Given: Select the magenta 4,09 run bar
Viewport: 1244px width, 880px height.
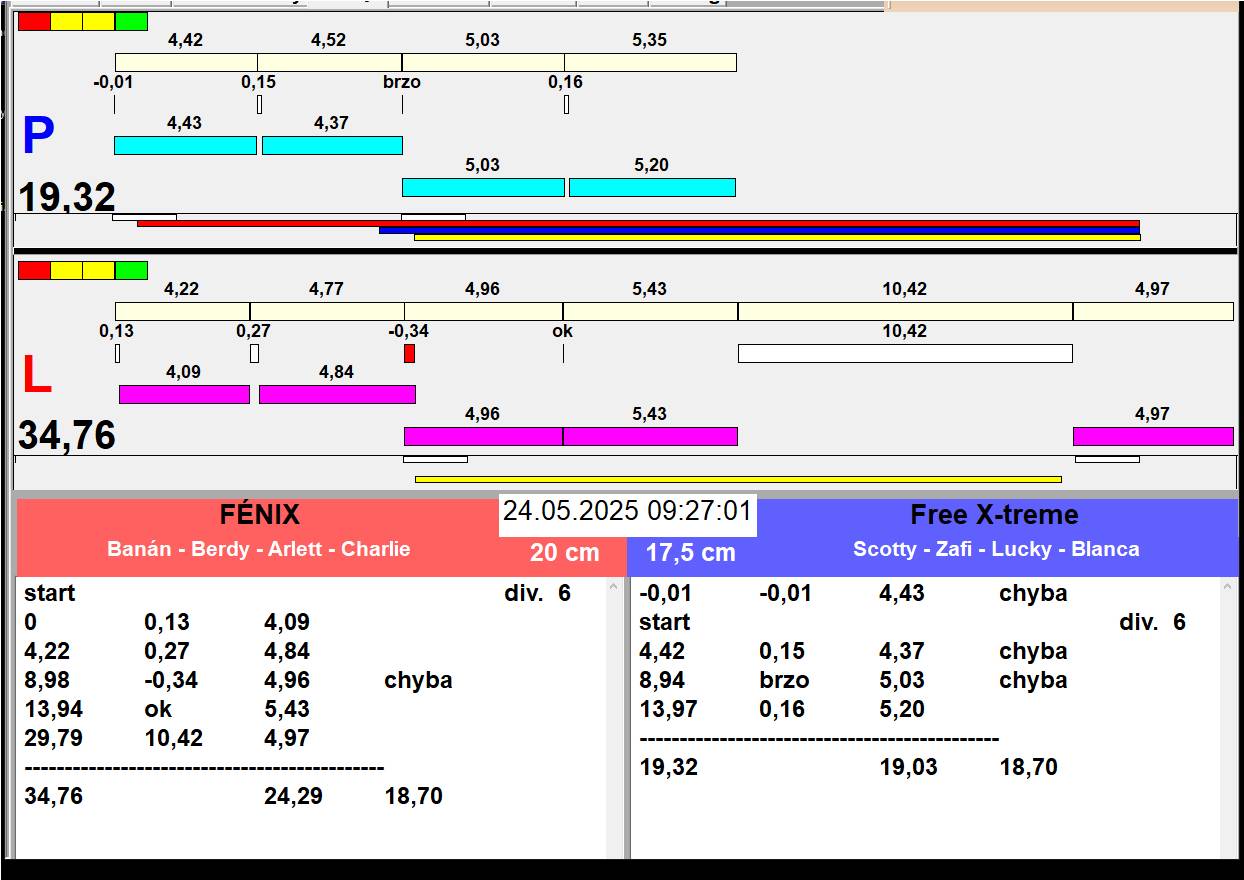Looking at the screenshot, I should (x=184, y=394).
